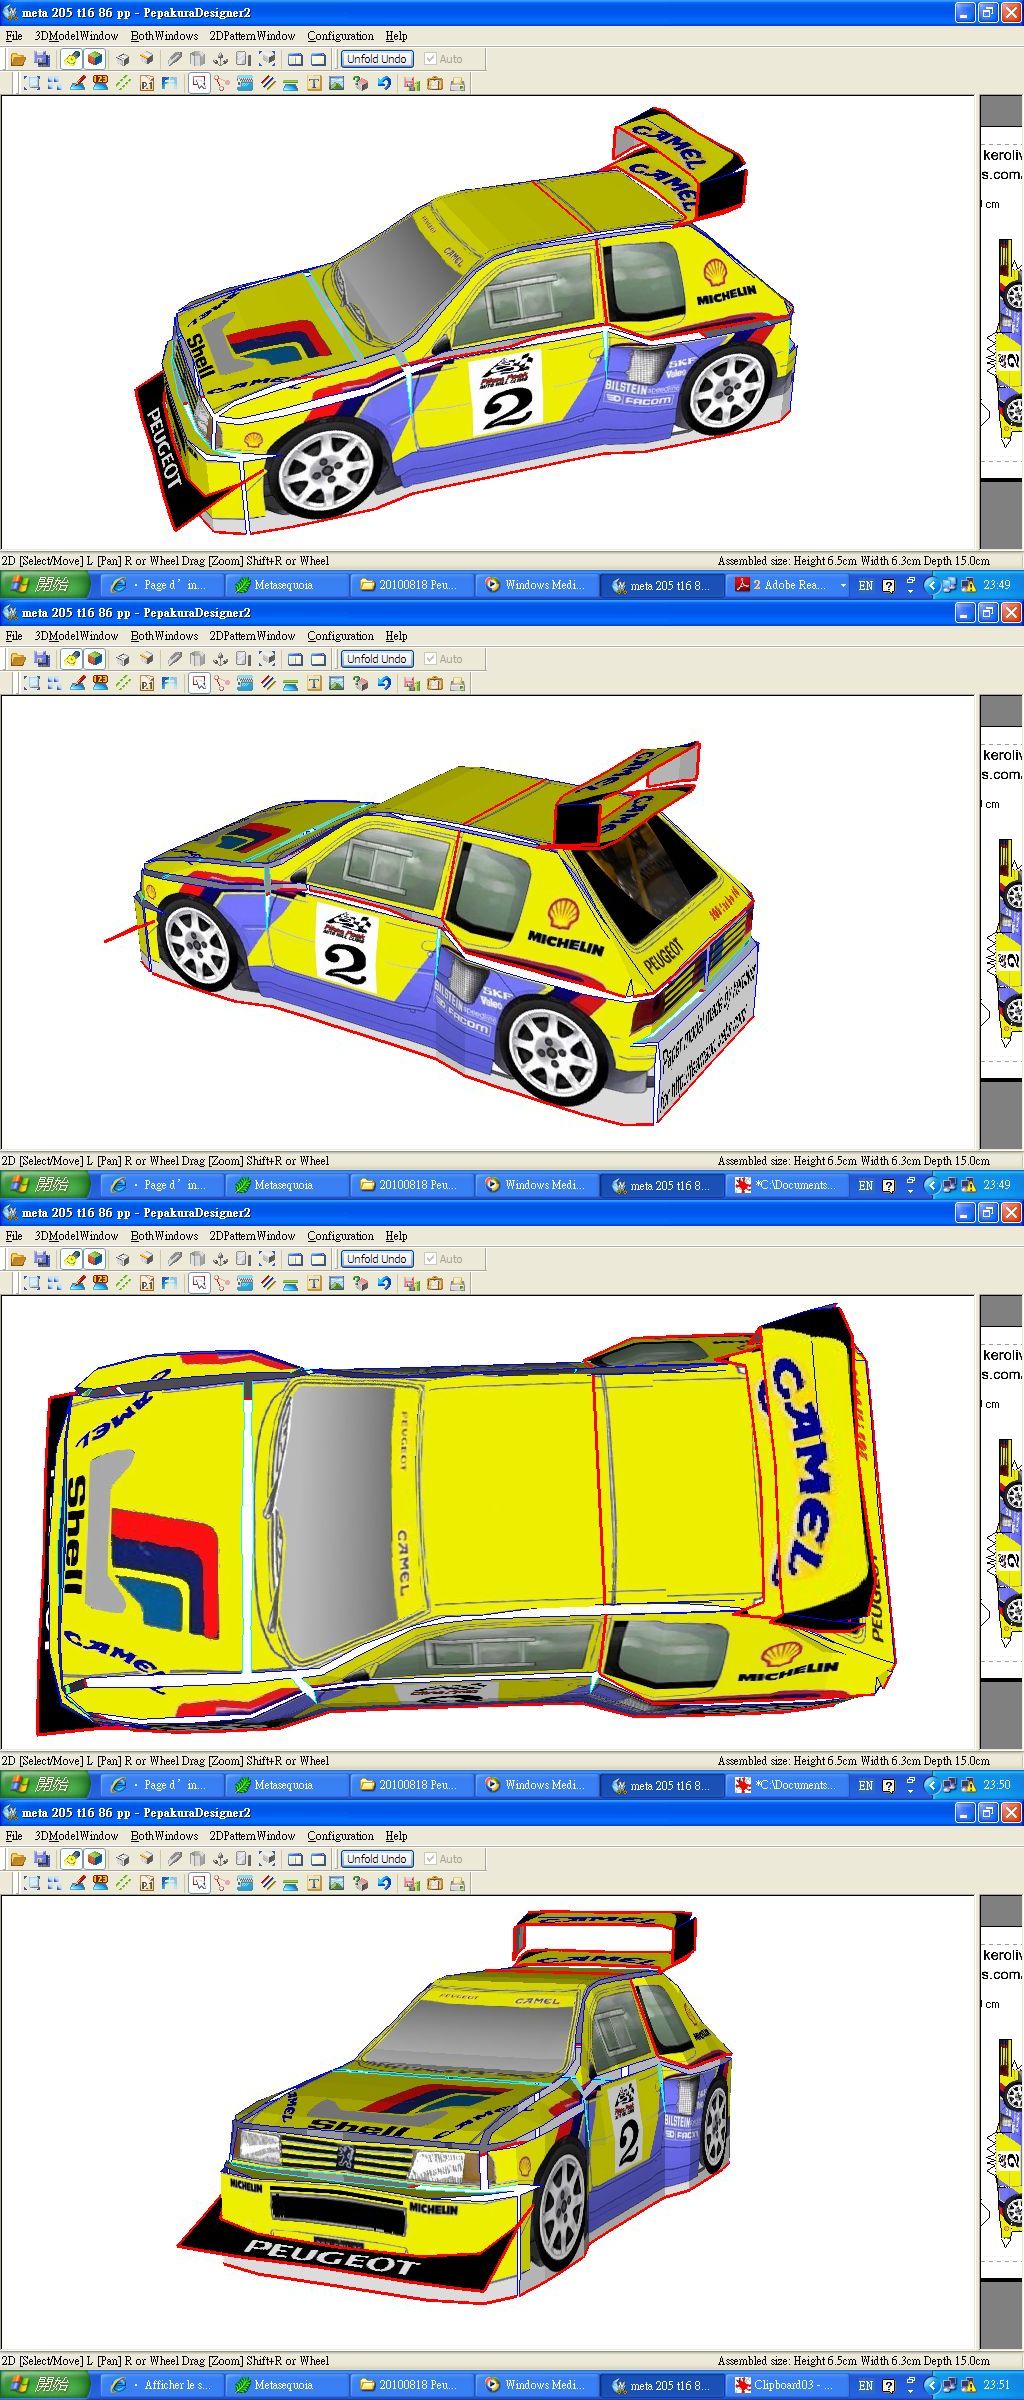
Task: Open the File menu in the top window
Action: point(14,36)
